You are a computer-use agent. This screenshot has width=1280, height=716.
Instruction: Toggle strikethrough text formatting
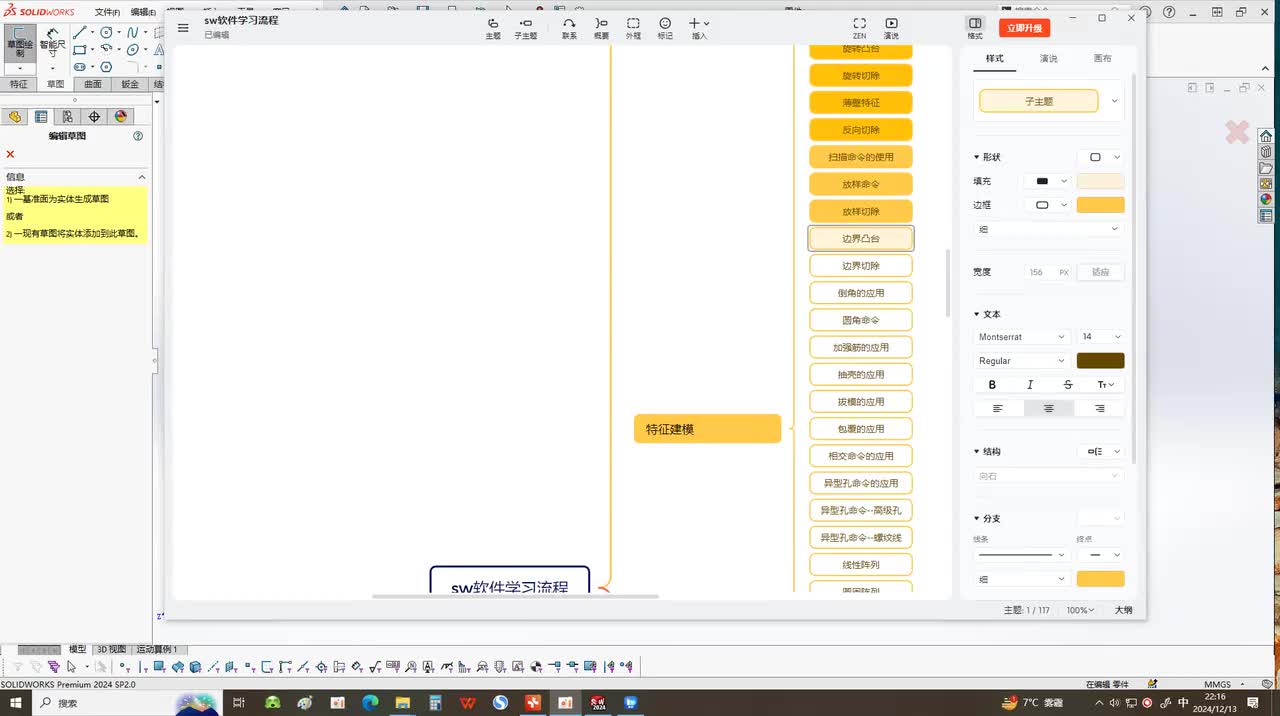[1068, 385]
